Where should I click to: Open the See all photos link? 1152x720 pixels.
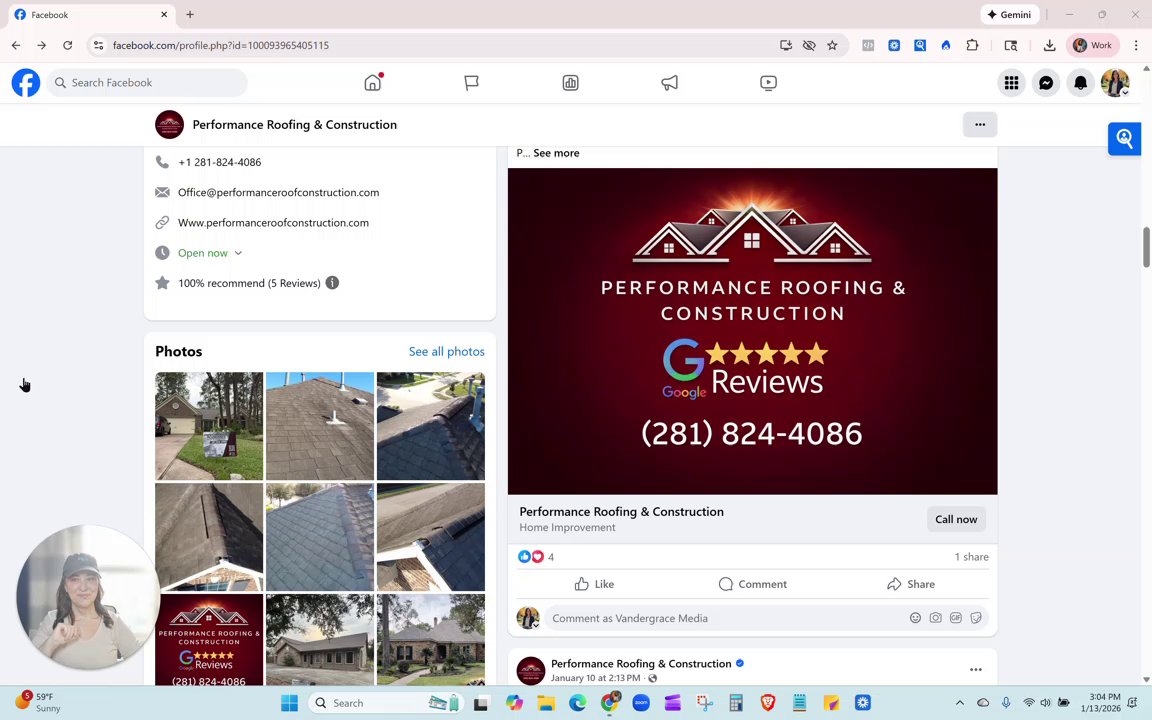click(447, 351)
